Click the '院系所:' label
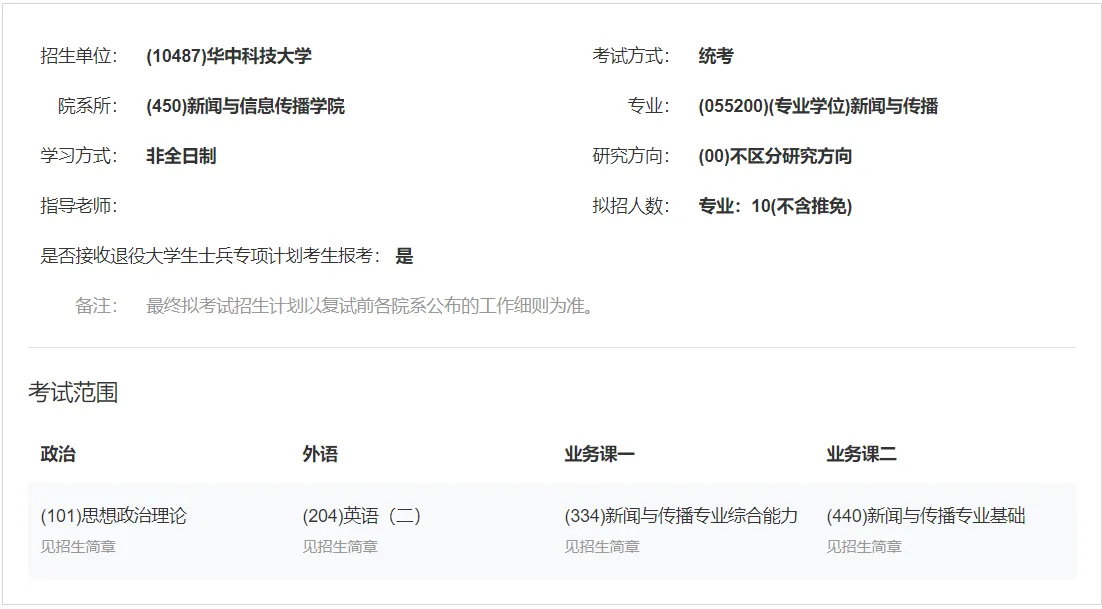Image resolution: width=1102 pixels, height=609 pixels. pyautogui.click(x=88, y=106)
